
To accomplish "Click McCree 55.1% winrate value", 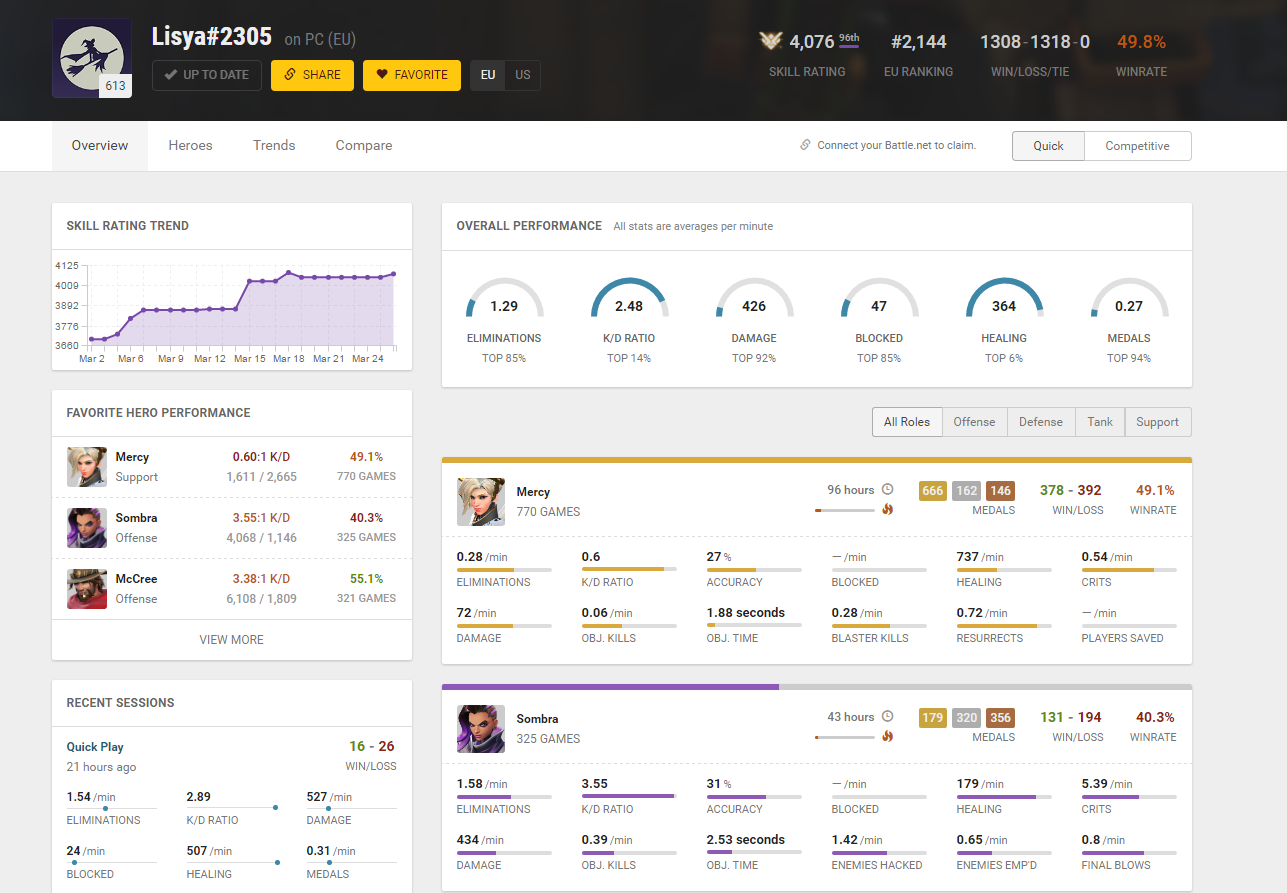I will click(x=367, y=579).
